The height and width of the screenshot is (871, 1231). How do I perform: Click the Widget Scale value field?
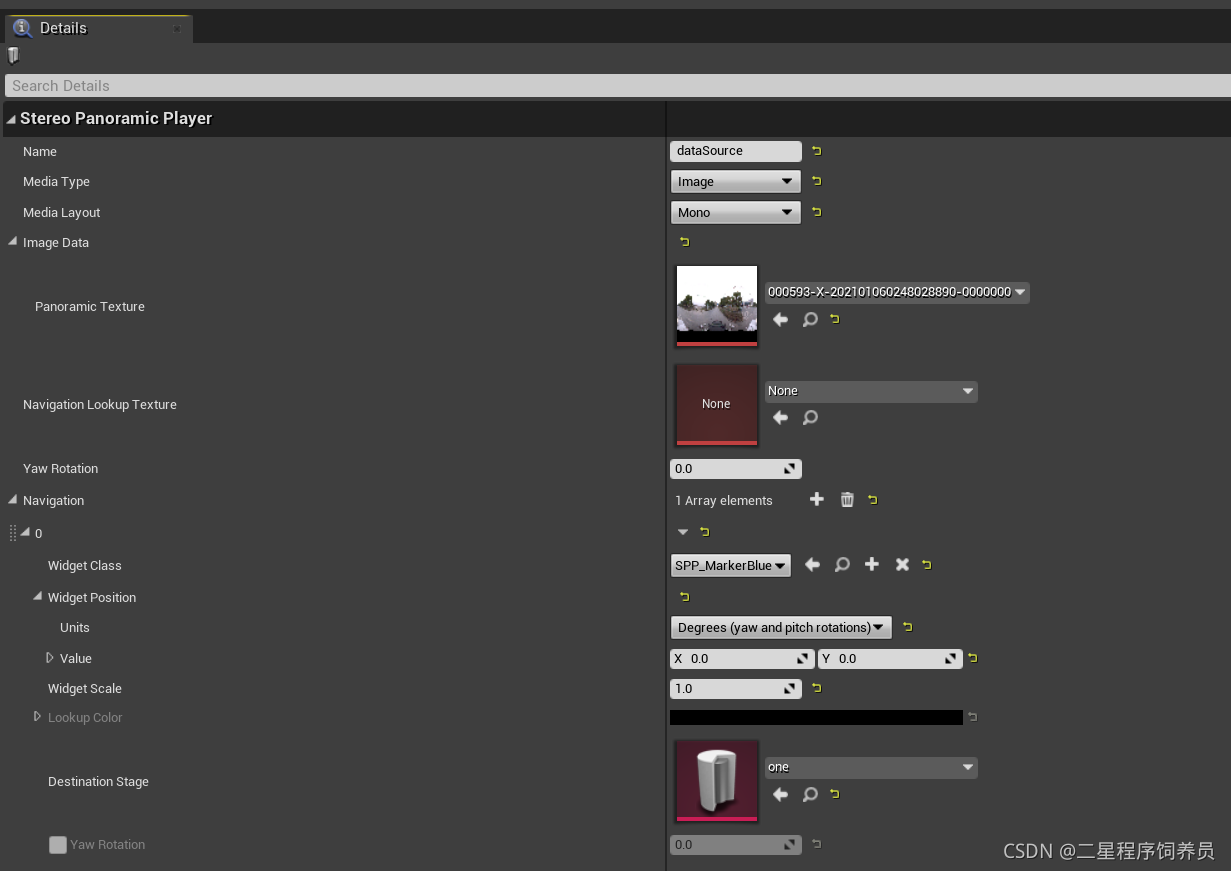pos(736,688)
